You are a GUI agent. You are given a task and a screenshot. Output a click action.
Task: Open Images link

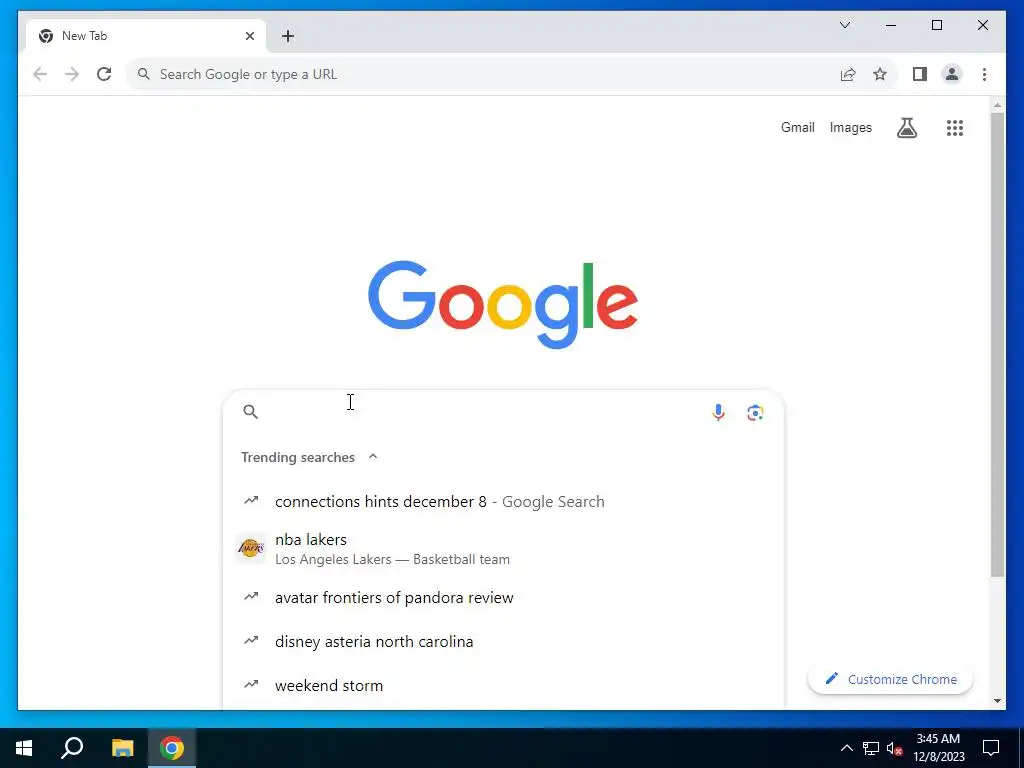point(850,127)
